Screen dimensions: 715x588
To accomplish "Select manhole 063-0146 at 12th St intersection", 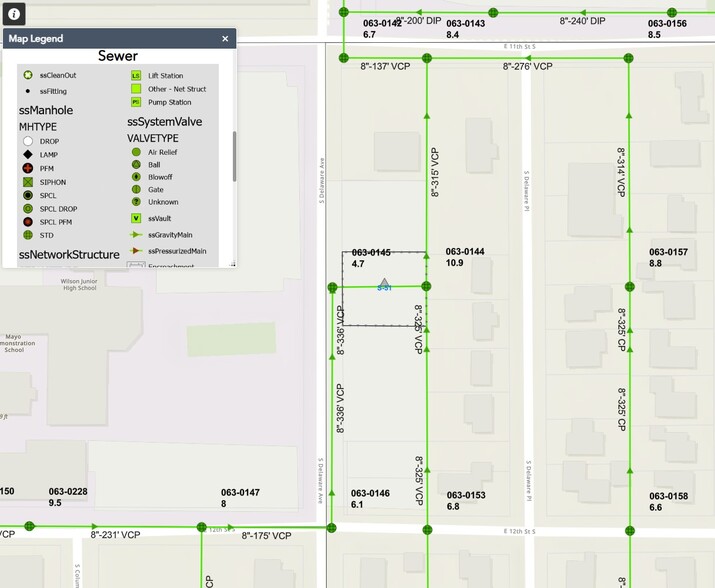I will pos(332,527).
